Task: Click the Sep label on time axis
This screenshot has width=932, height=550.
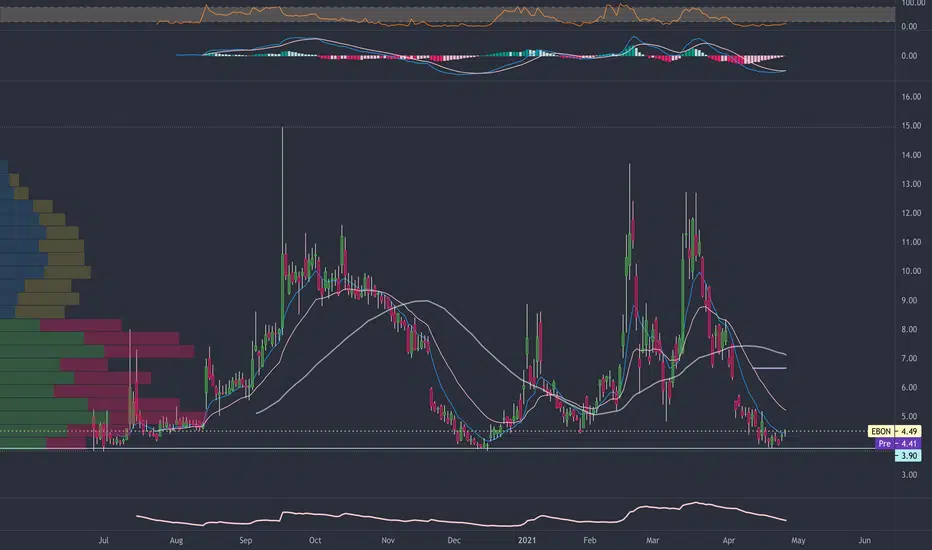Action: coord(245,540)
